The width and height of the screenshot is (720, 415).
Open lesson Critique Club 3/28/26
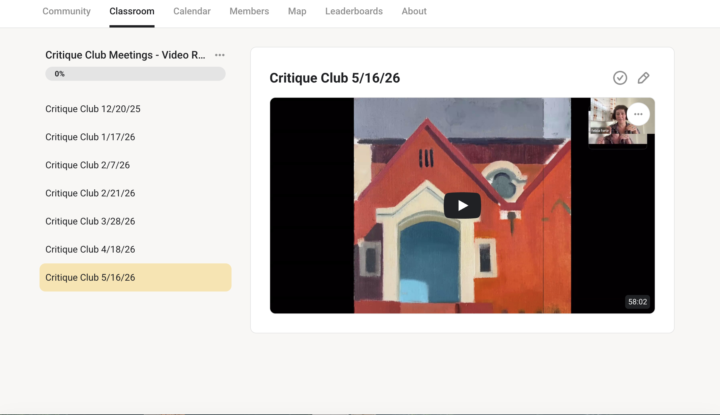[135, 221]
